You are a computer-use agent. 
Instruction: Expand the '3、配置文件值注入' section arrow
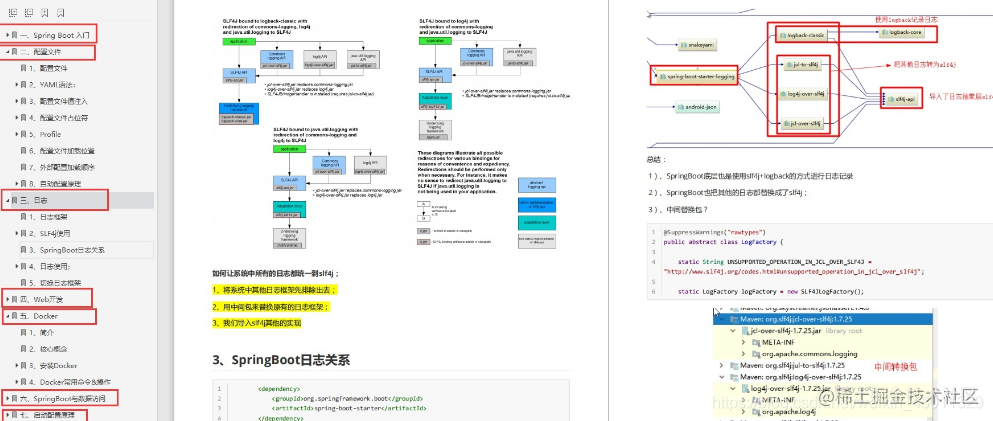(x=17, y=101)
